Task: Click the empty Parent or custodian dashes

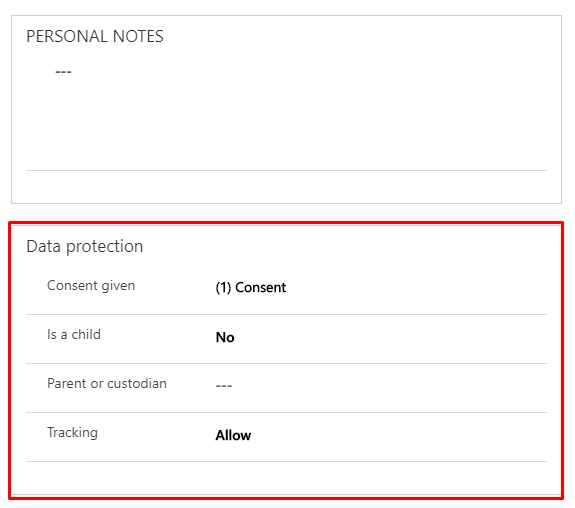Action: coord(224,386)
